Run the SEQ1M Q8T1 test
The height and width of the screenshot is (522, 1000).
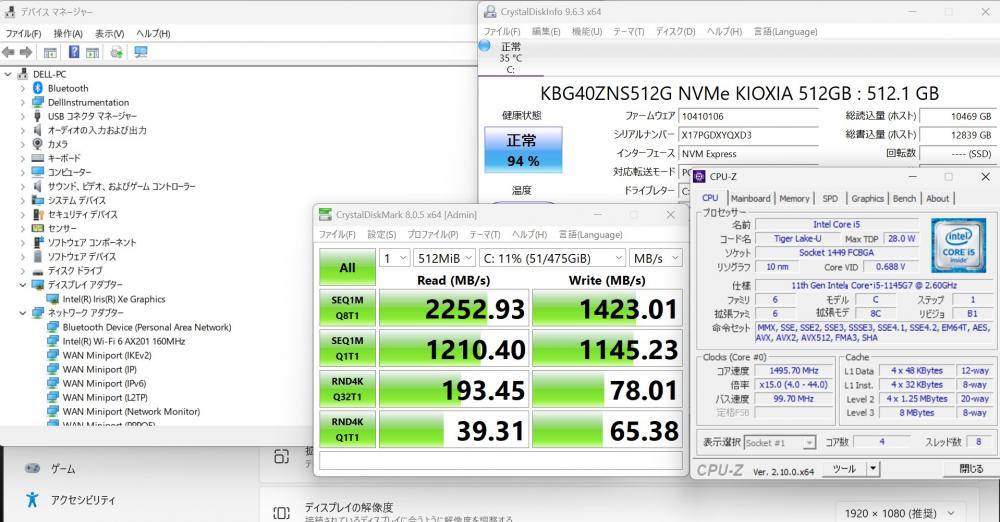(348, 308)
